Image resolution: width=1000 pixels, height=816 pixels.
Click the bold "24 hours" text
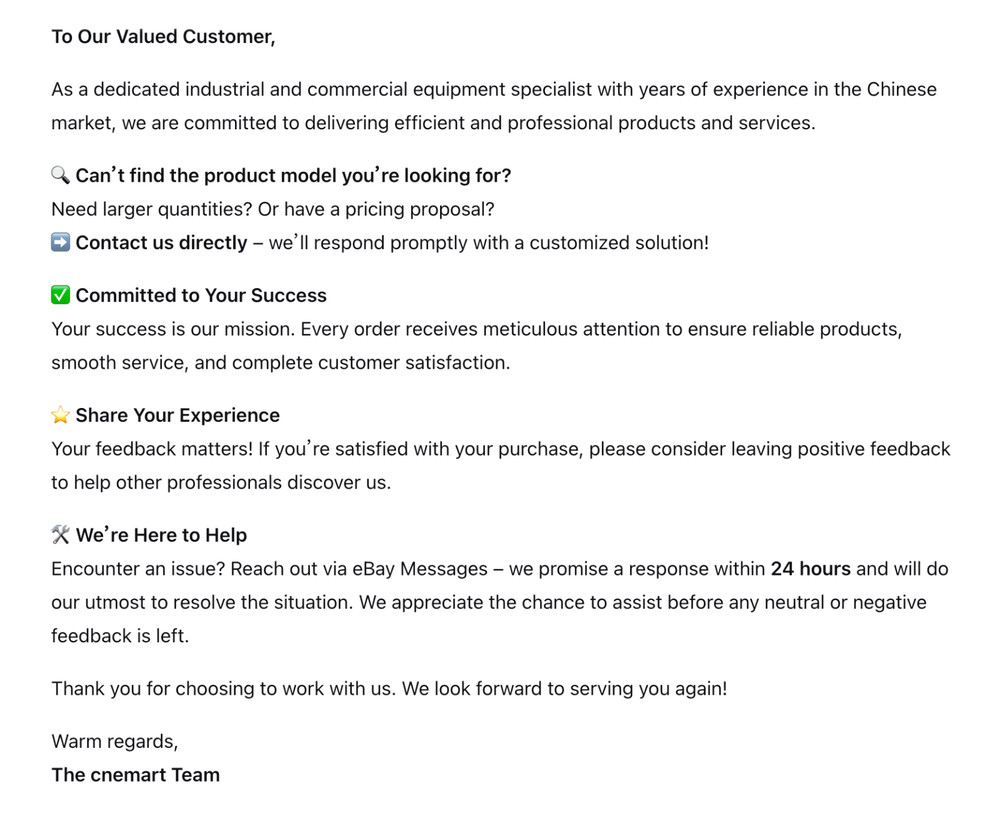[x=810, y=569]
